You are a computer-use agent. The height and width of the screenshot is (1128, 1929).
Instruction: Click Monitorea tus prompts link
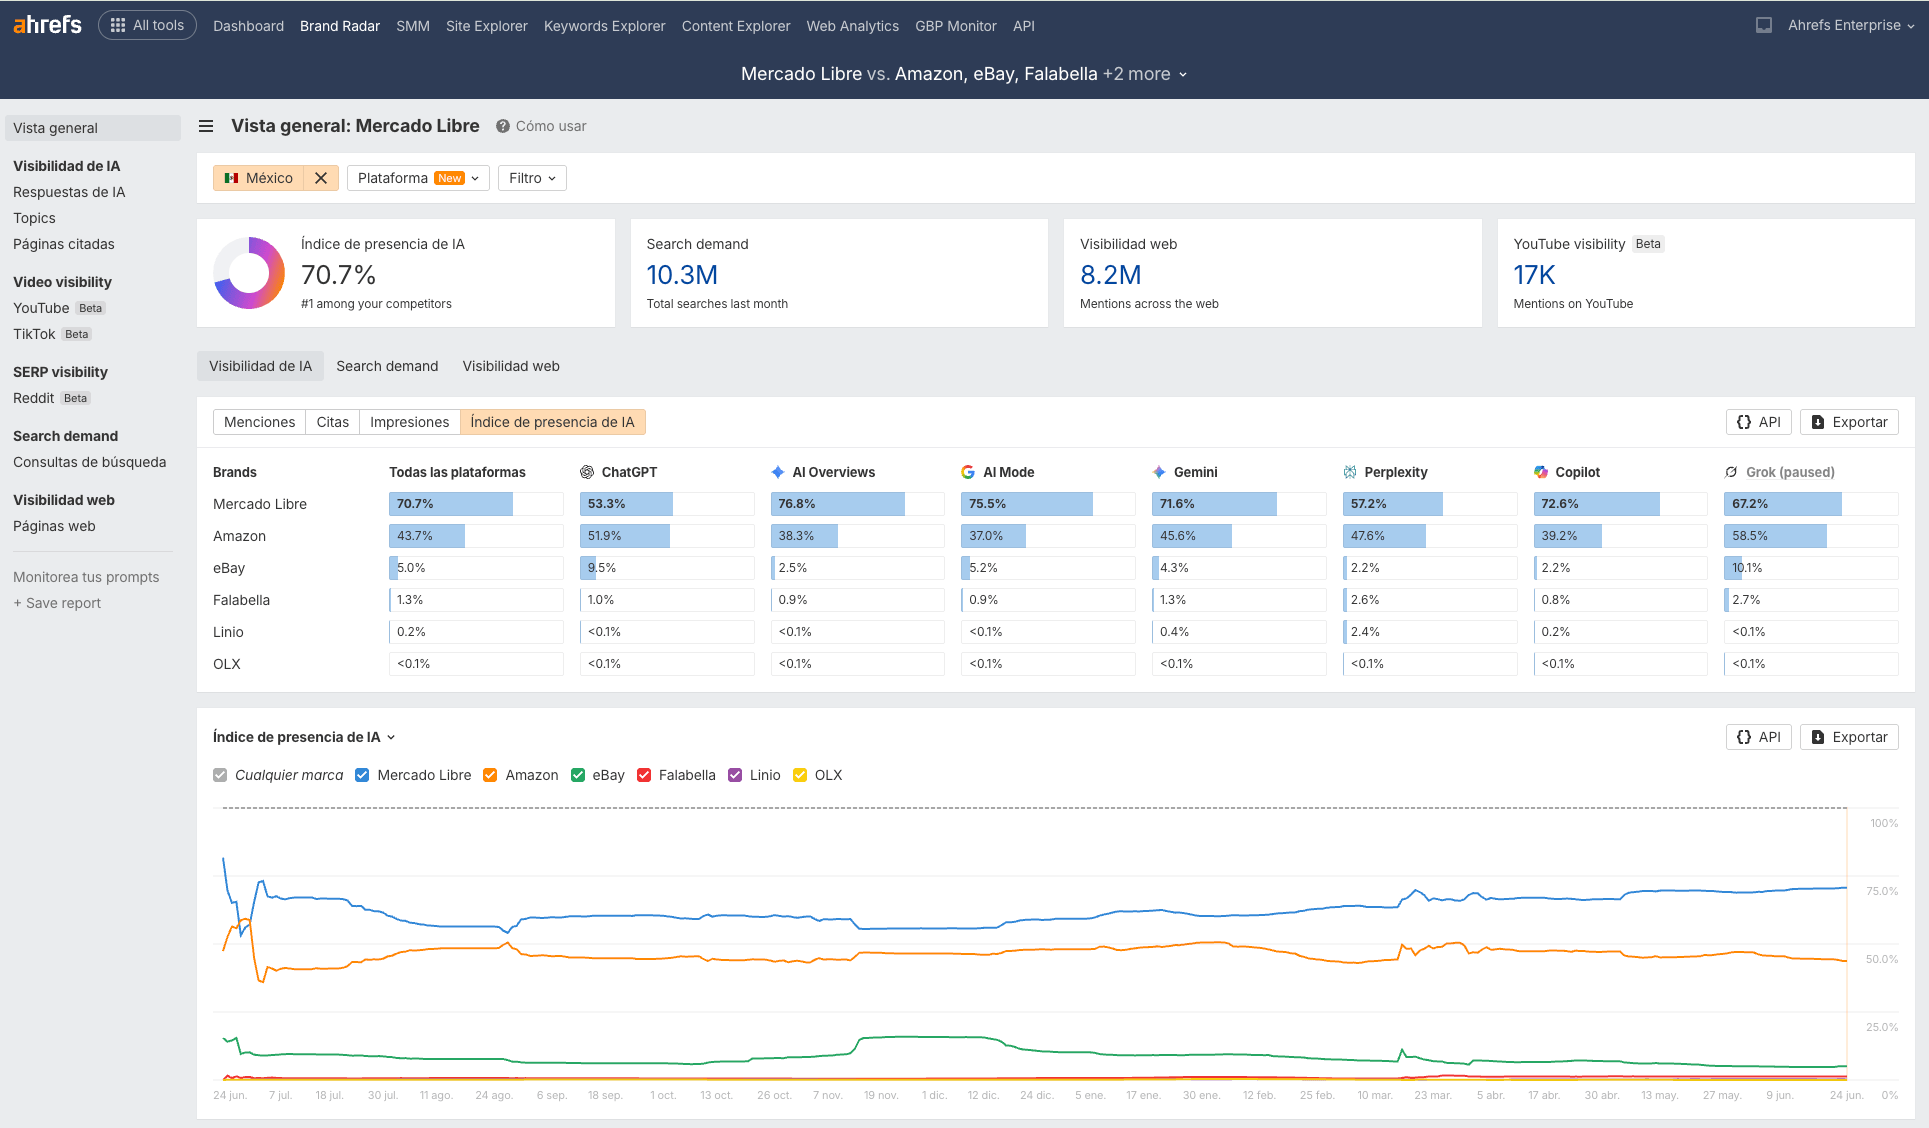[x=86, y=577]
